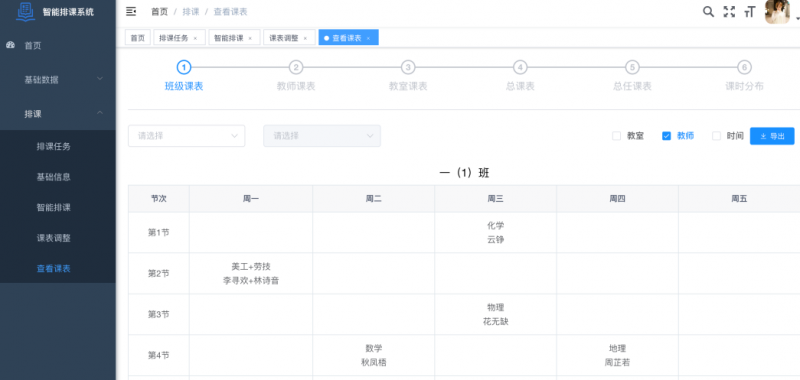Switch to the 智能排课 tab
Screen dimensions: 800x380
point(229,38)
